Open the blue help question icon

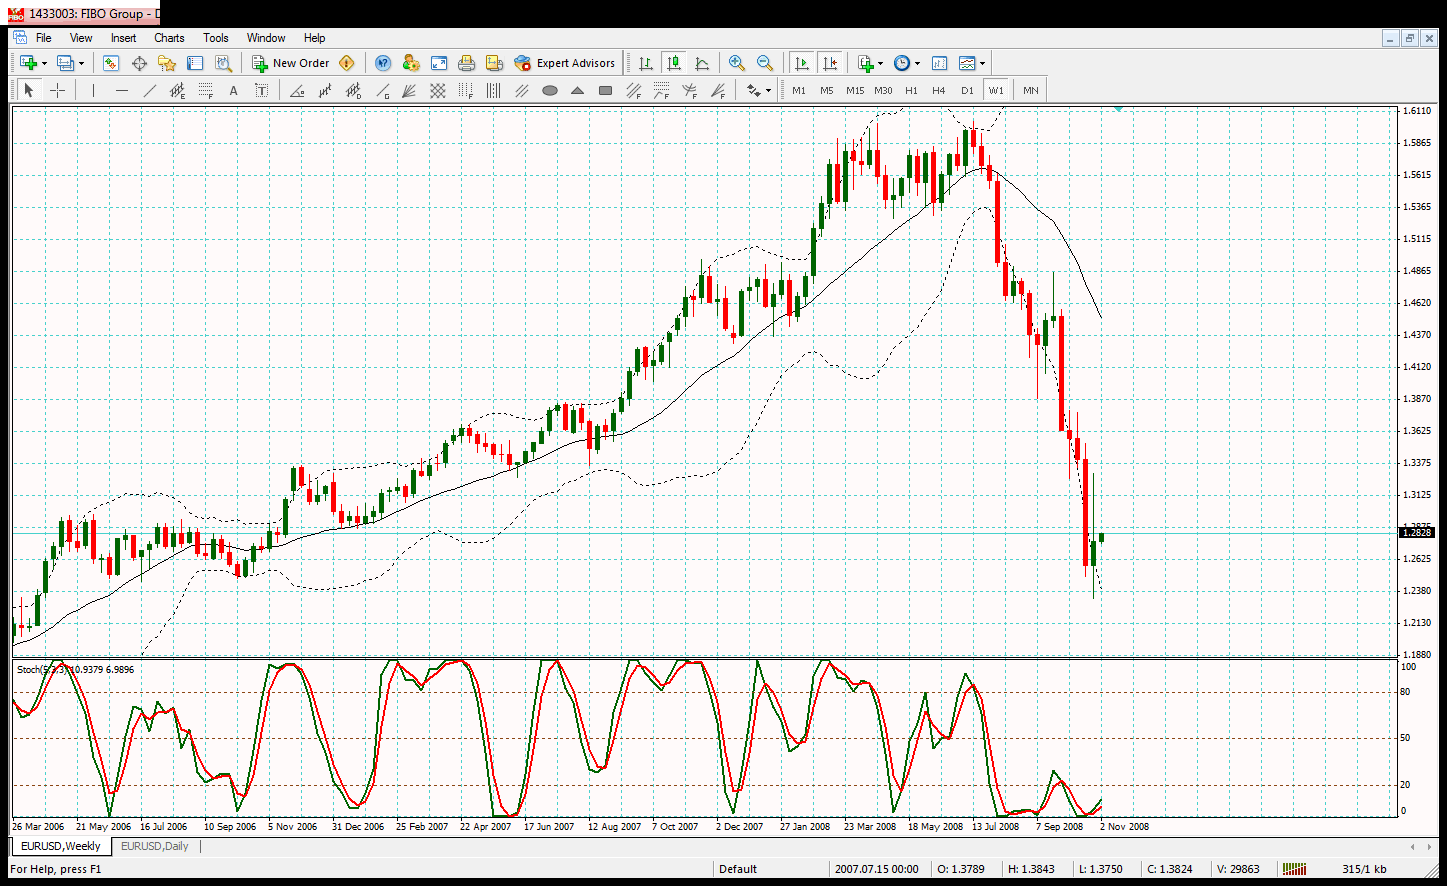pos(383,63)
